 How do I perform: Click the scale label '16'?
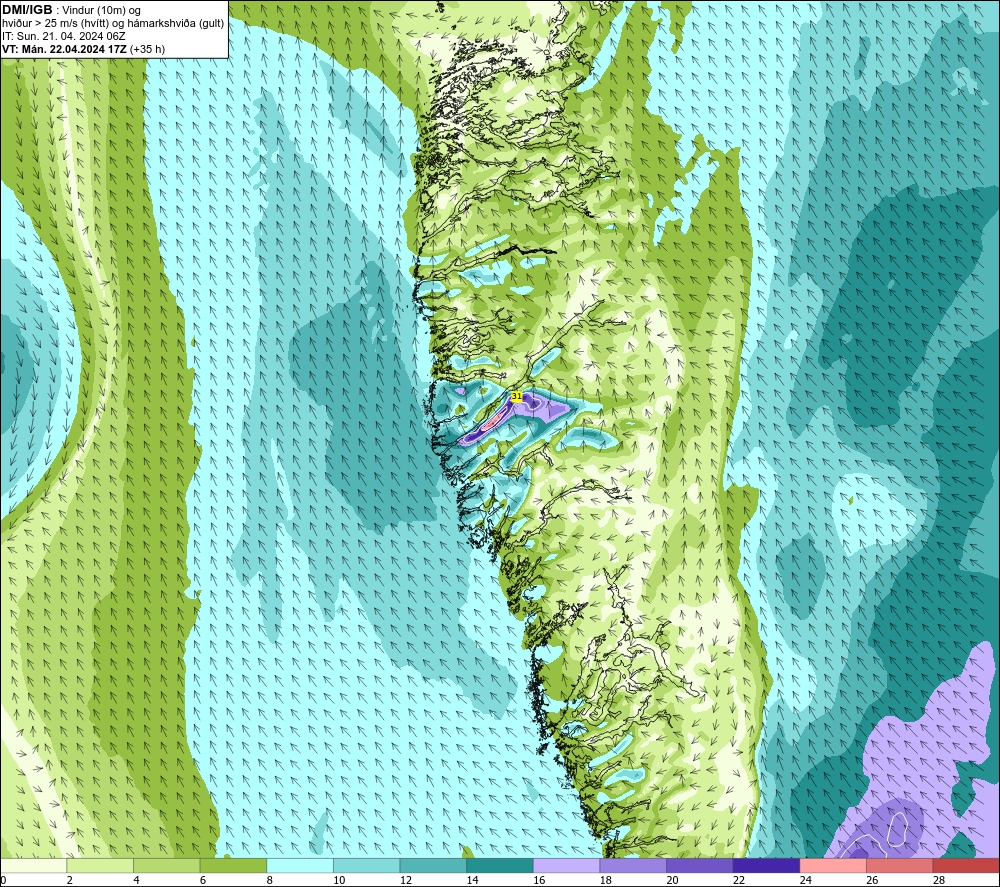tap(540, 880)
